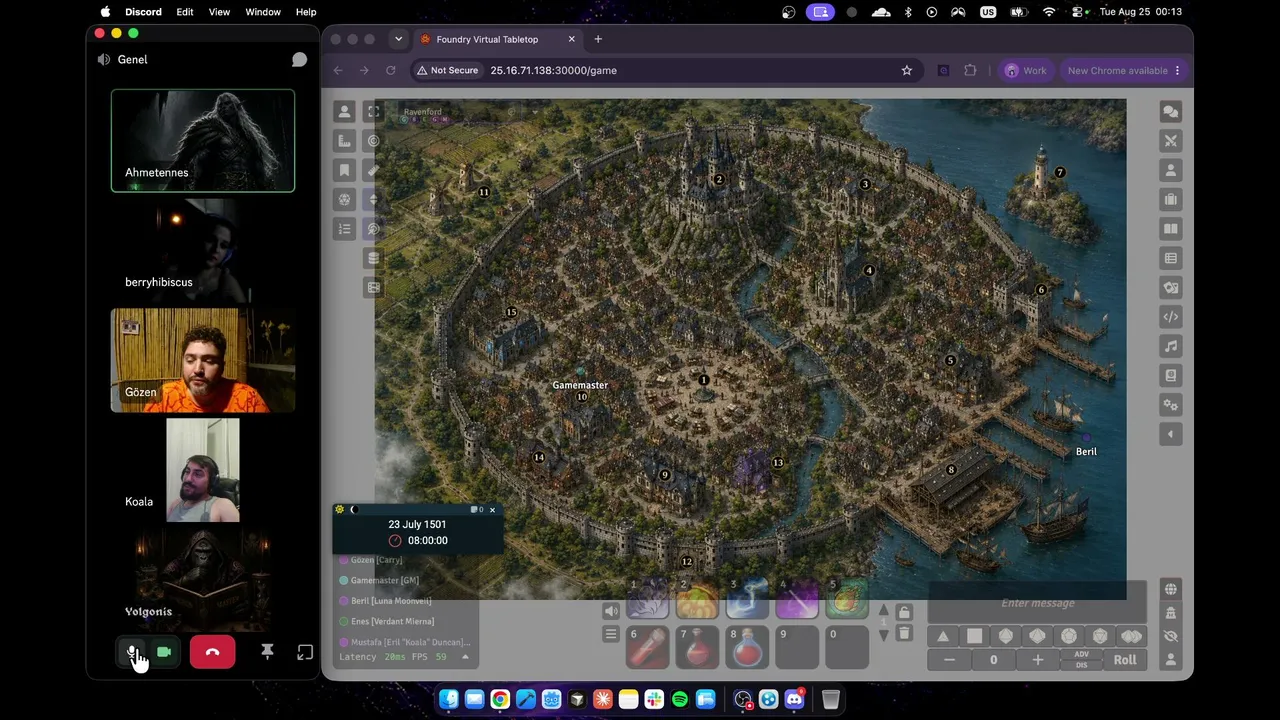Open the Discord View menu
Viewport: 1280px width, 720px height.
click(x=219, y=12)
